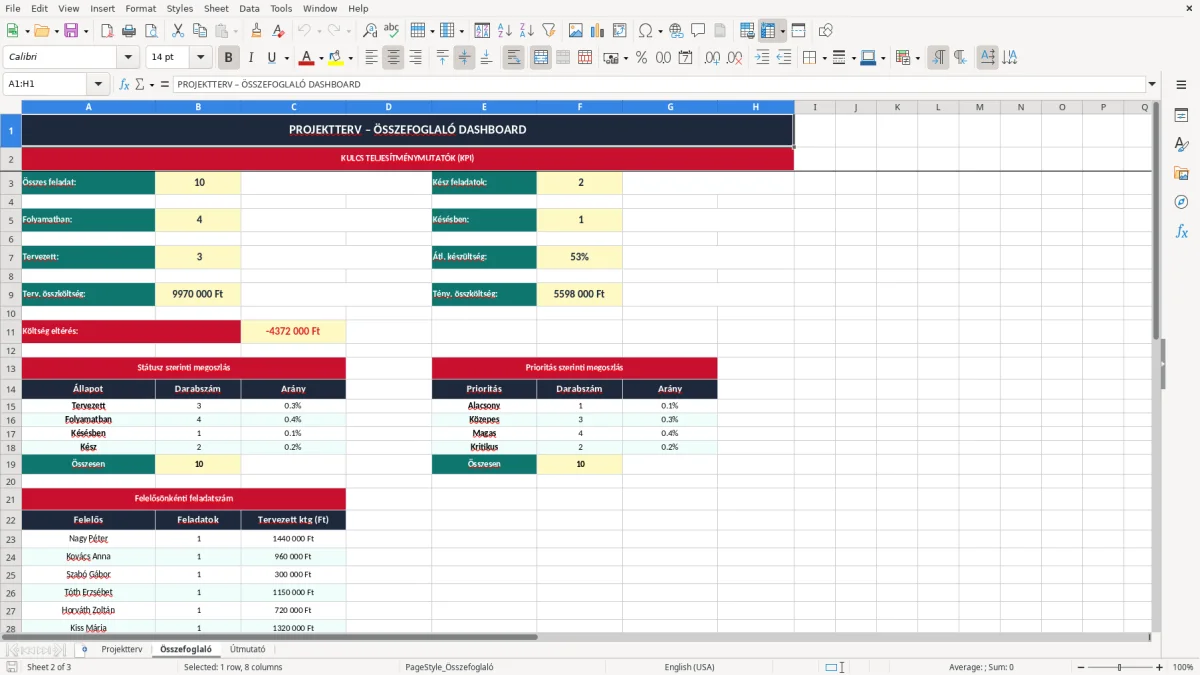The image size is (1200, 675).
Task: Open the Font Size dropdown
Action: tap(200, 58)
